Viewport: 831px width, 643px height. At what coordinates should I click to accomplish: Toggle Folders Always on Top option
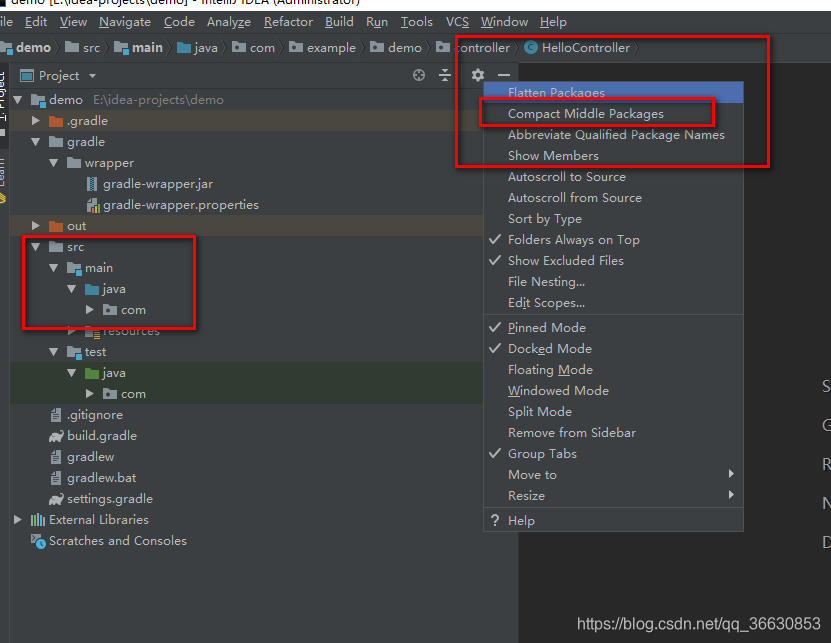614,240
